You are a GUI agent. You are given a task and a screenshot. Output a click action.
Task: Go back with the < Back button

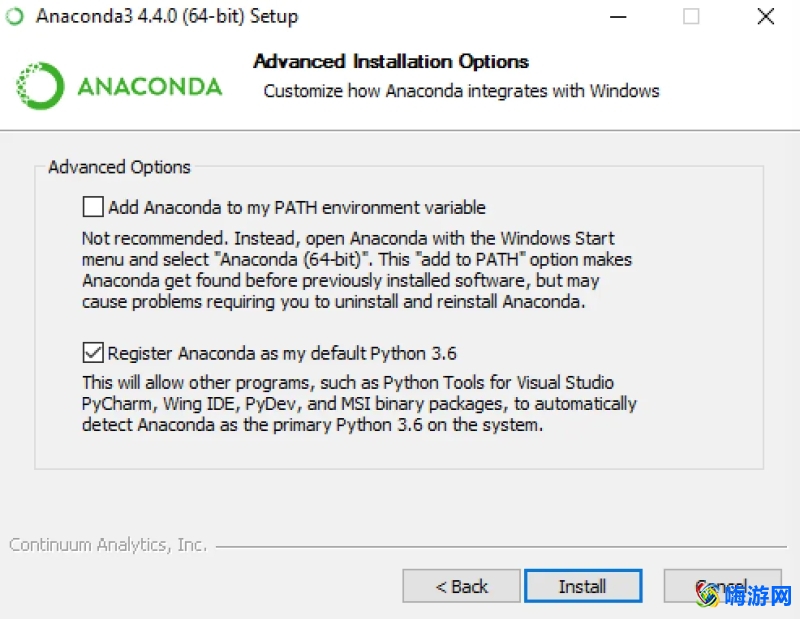pyautogui.click(x=461, y=586)
